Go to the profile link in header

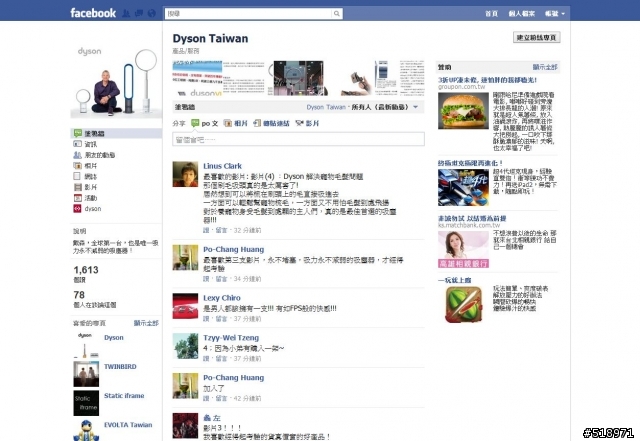(x=521, y=13)
